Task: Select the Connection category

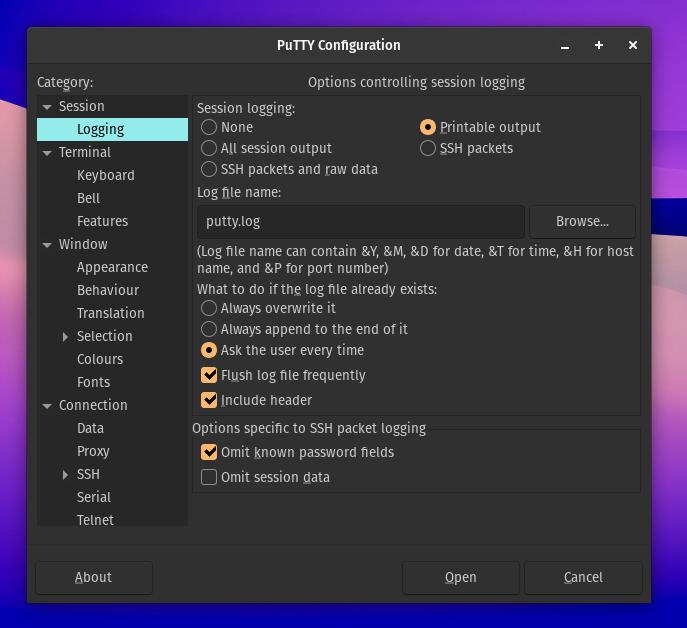Action: pyautogui.click(x=93, y=405)
